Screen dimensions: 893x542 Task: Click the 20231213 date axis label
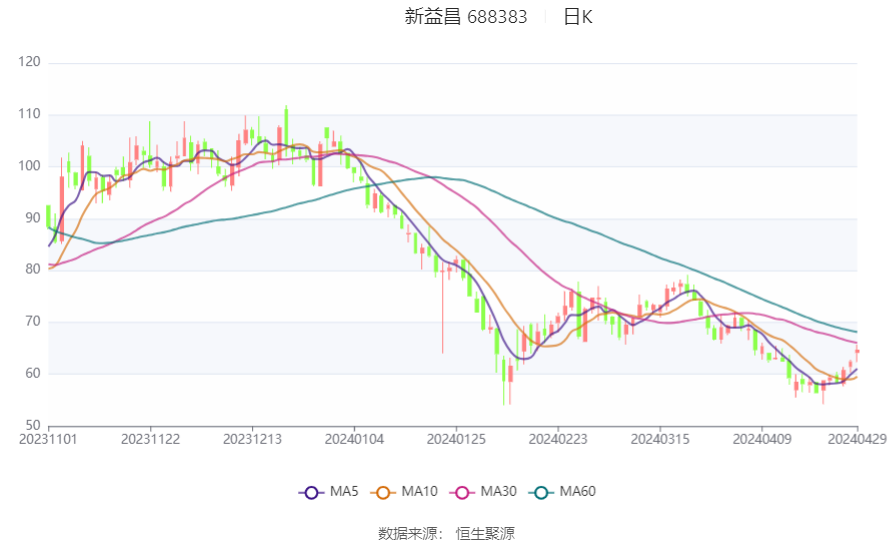(252, 440)
